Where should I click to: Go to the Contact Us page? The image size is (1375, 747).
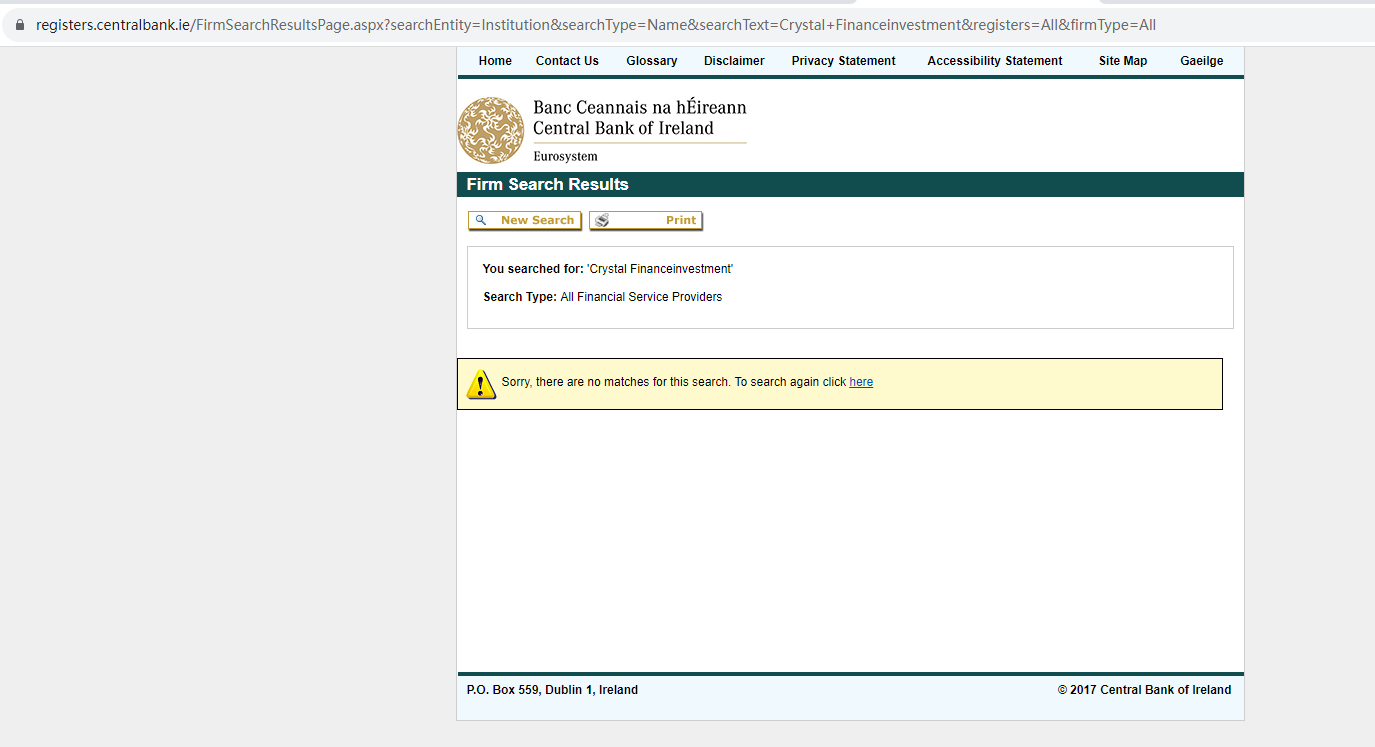pyautogui.click(x=567, y=61)
